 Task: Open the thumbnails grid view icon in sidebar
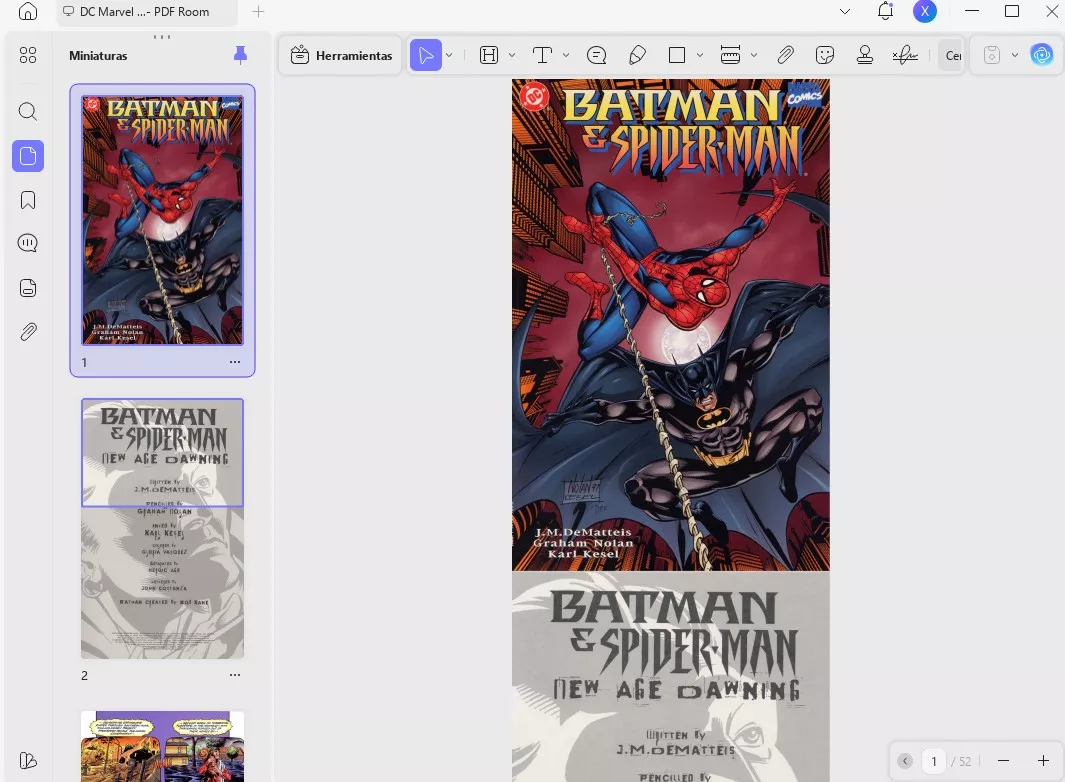[28, 55]
